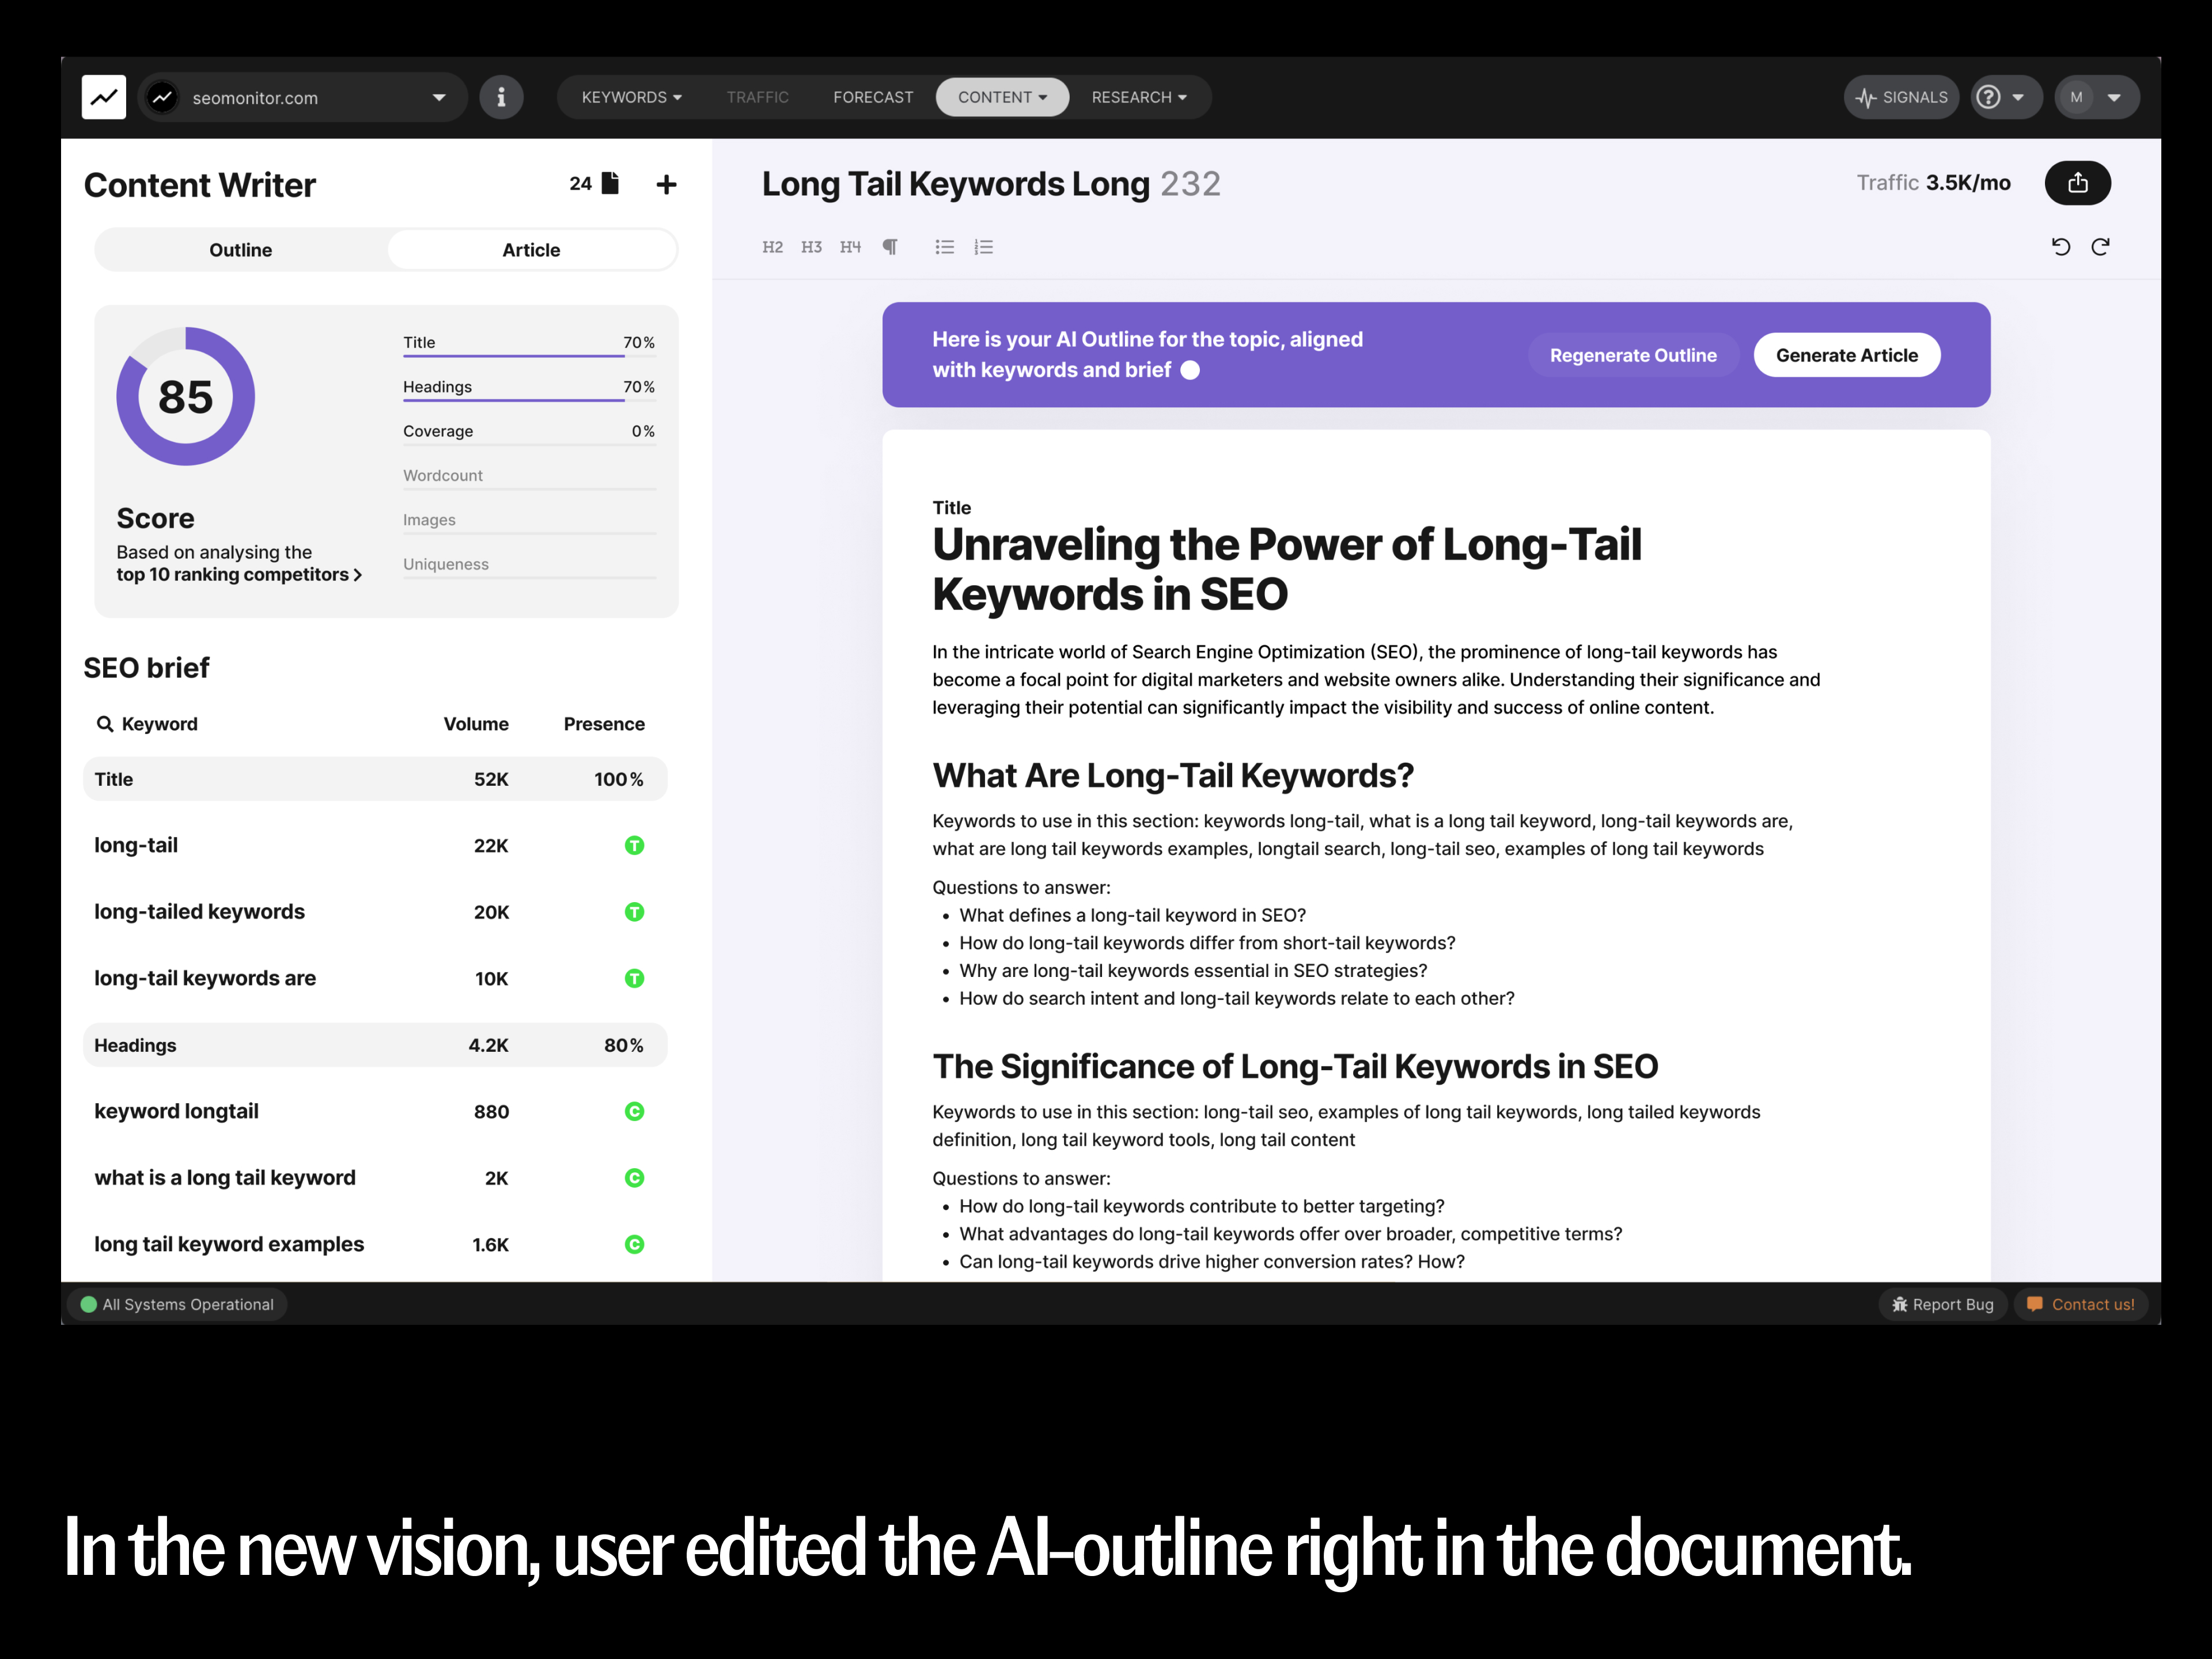Click the Regenerate Outline button

[1632, 355]
